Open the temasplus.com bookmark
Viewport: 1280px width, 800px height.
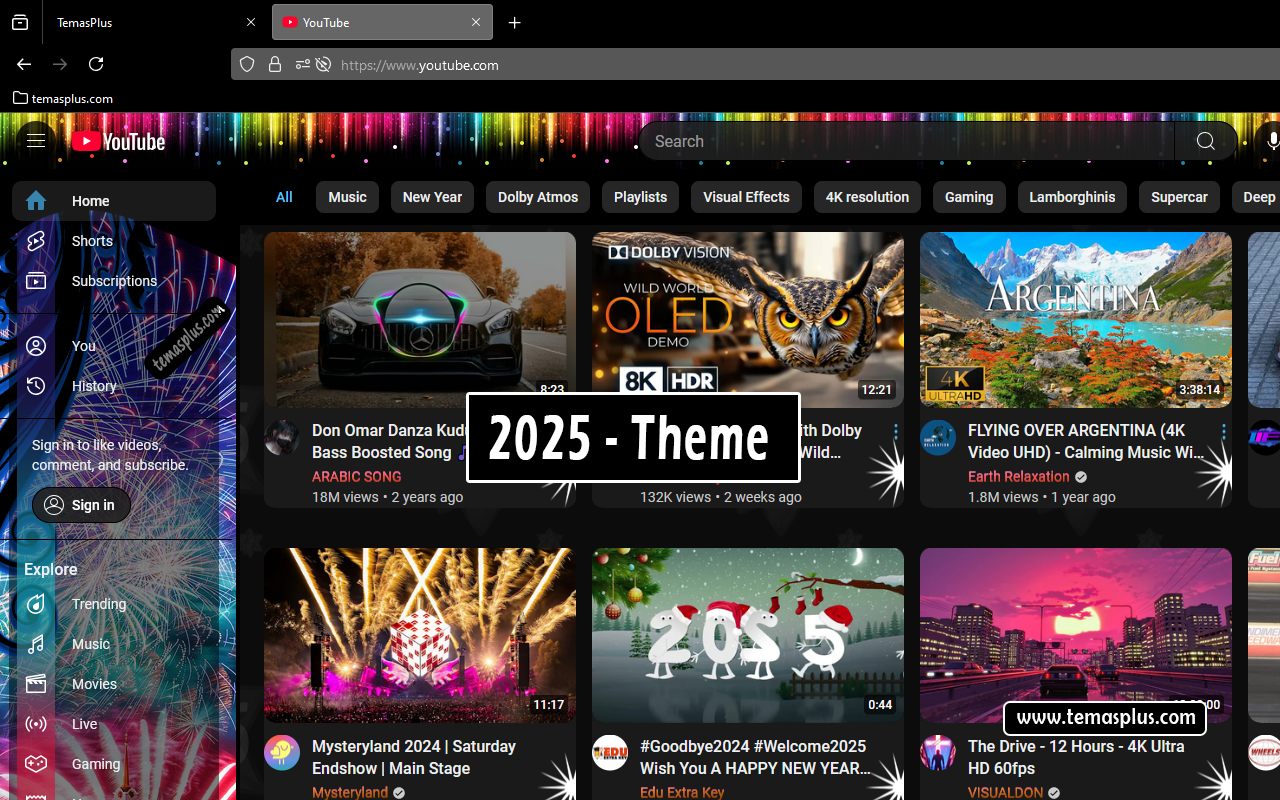pyautogui.click(x=63, y=98)
